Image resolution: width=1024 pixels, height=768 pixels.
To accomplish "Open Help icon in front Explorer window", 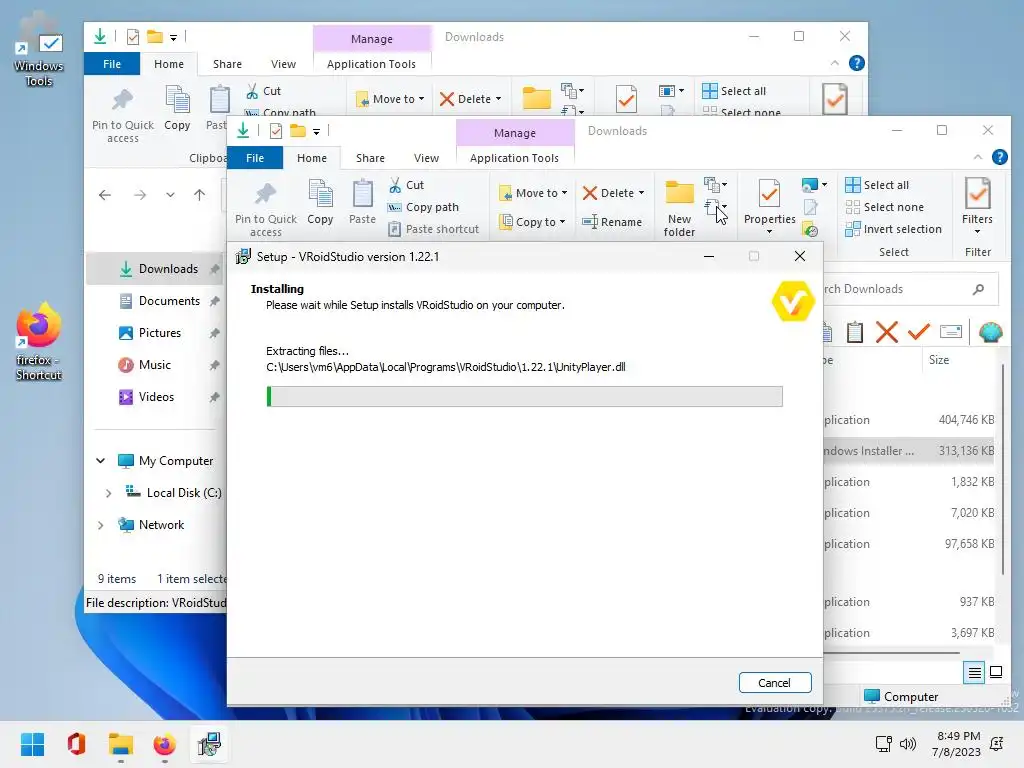I will [999, 157].
